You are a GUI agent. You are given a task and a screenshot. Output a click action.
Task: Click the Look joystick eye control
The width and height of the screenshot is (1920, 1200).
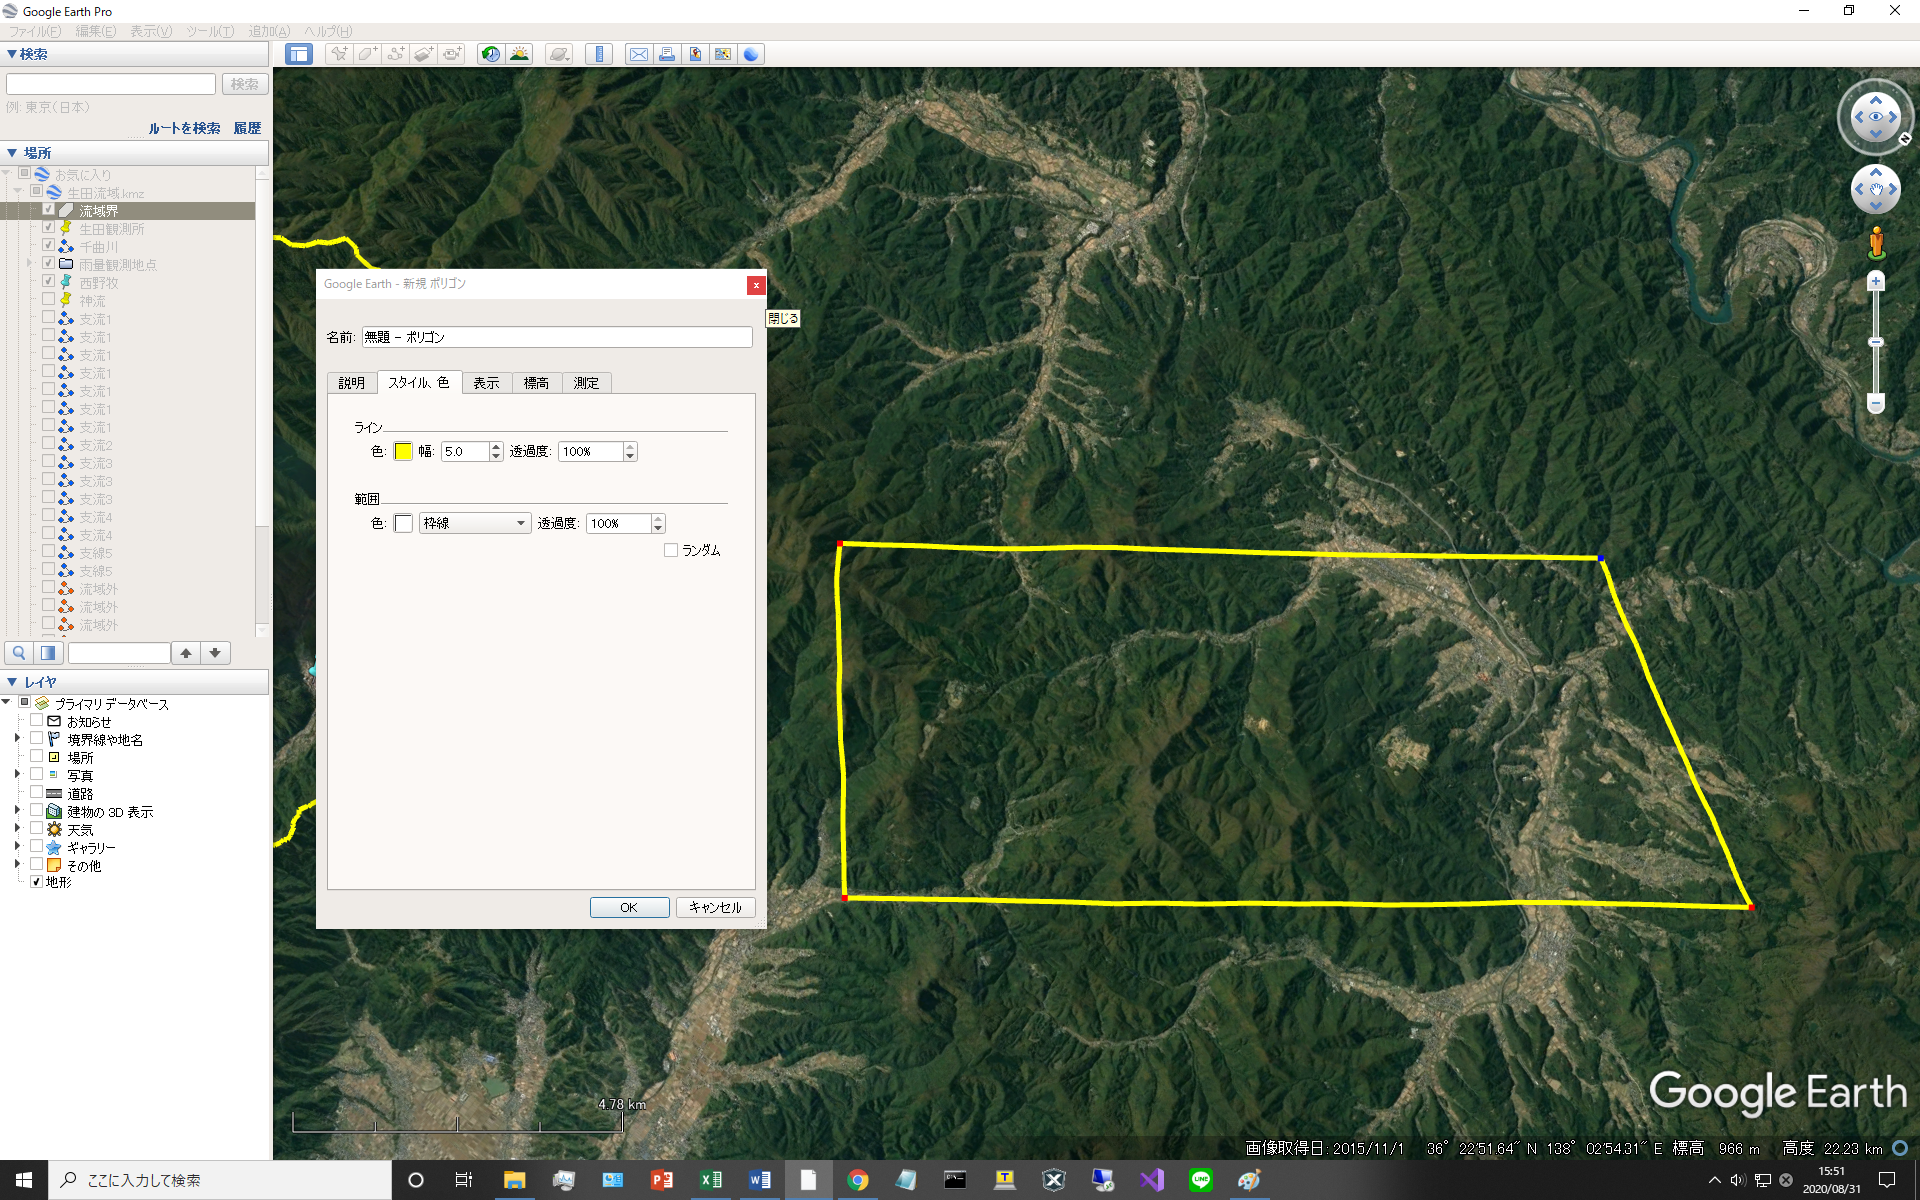(x=1876, y=117)
